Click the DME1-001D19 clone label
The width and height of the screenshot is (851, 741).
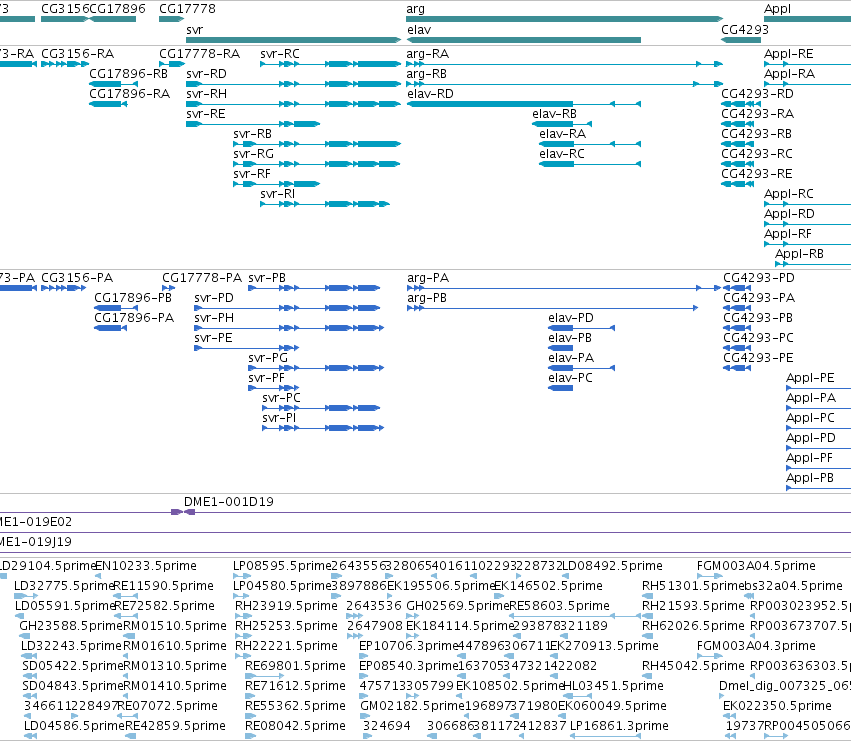228,502
